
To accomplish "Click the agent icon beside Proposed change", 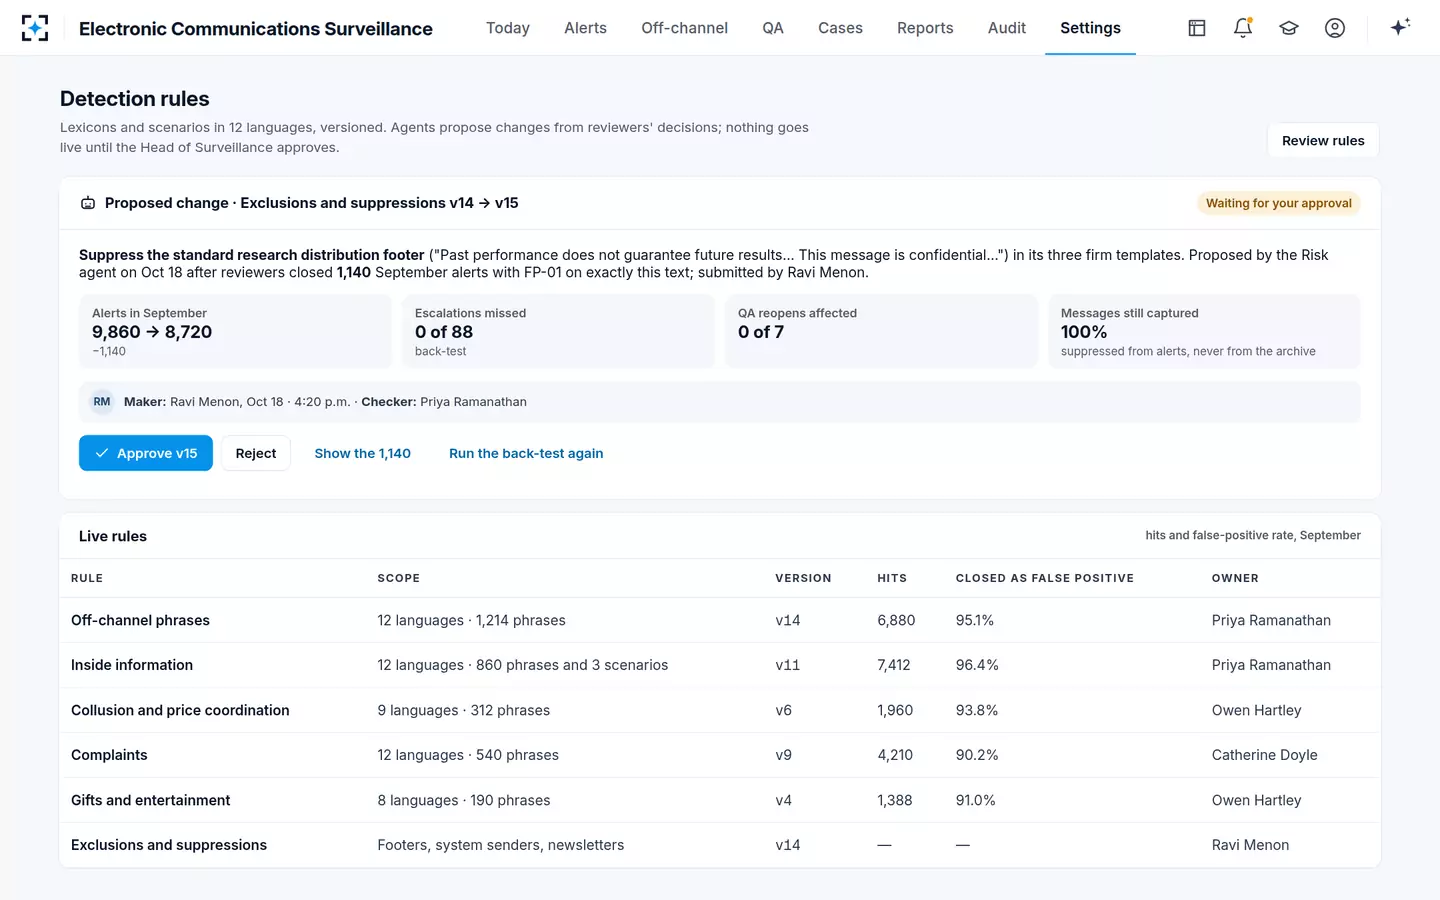I will coord(88,203).
